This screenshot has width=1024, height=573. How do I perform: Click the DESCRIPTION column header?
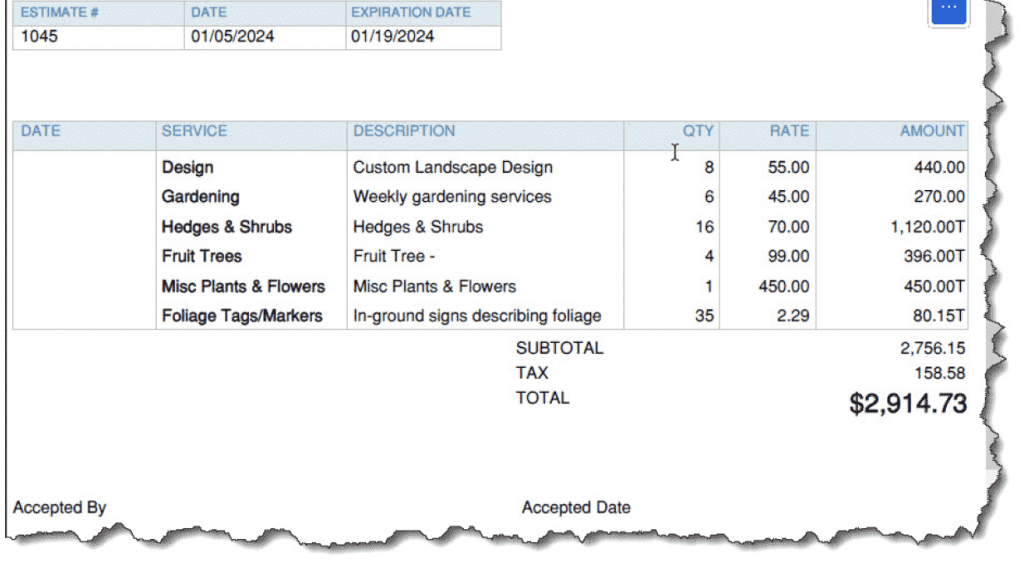404,131
